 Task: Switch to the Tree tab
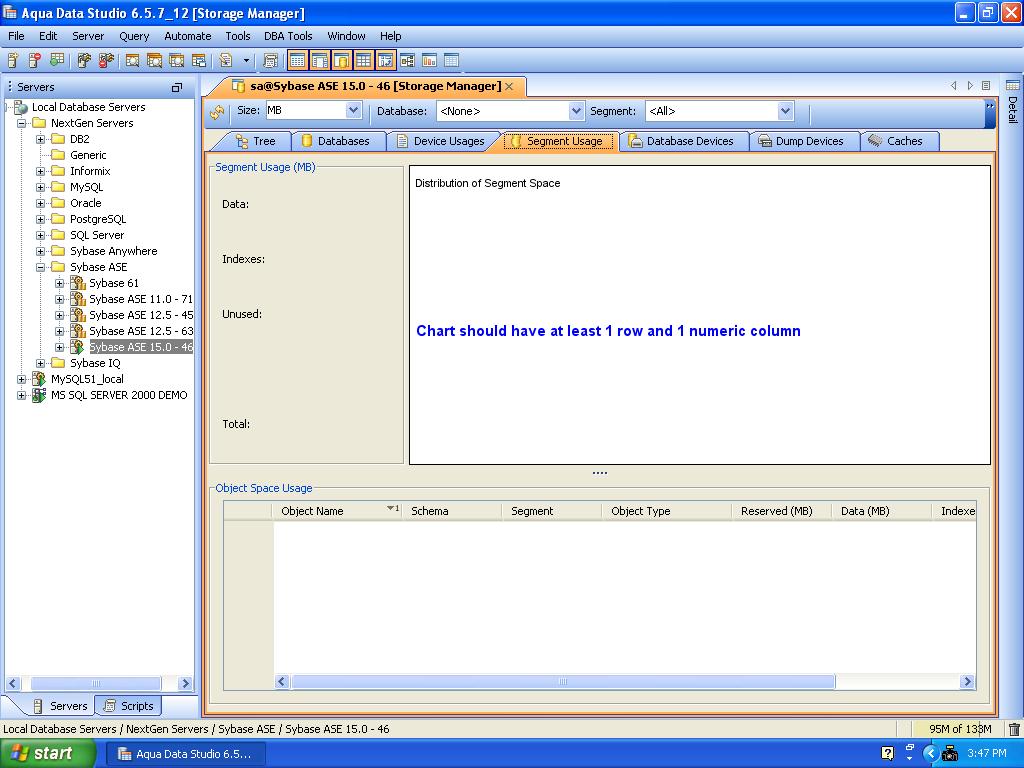pyautogui.click(x=256, y=141)
